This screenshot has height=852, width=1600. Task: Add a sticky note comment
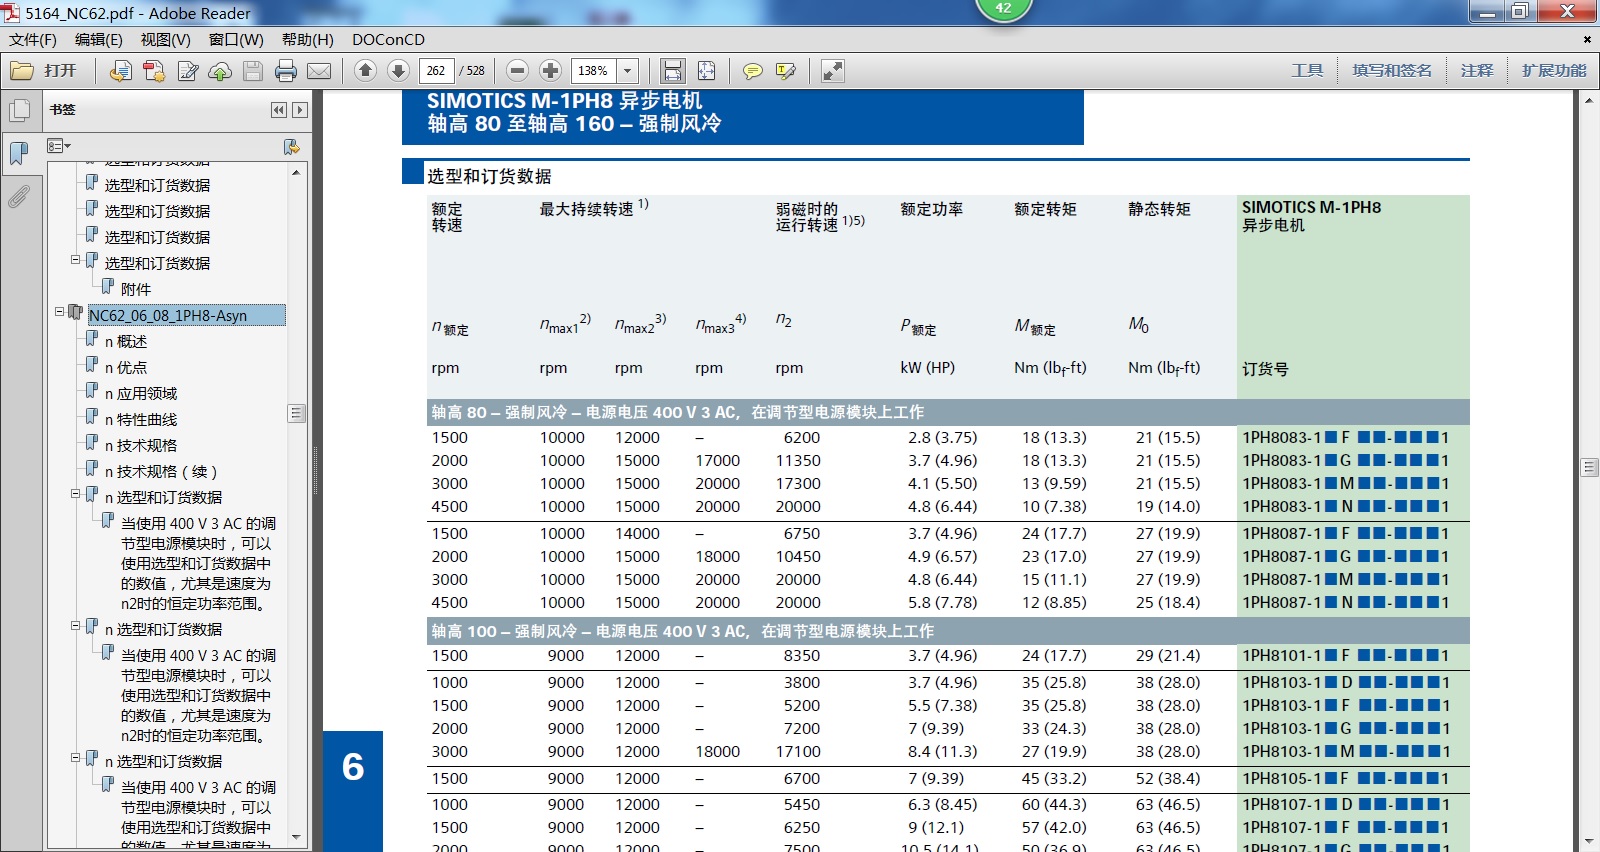[x=753, y=71]
